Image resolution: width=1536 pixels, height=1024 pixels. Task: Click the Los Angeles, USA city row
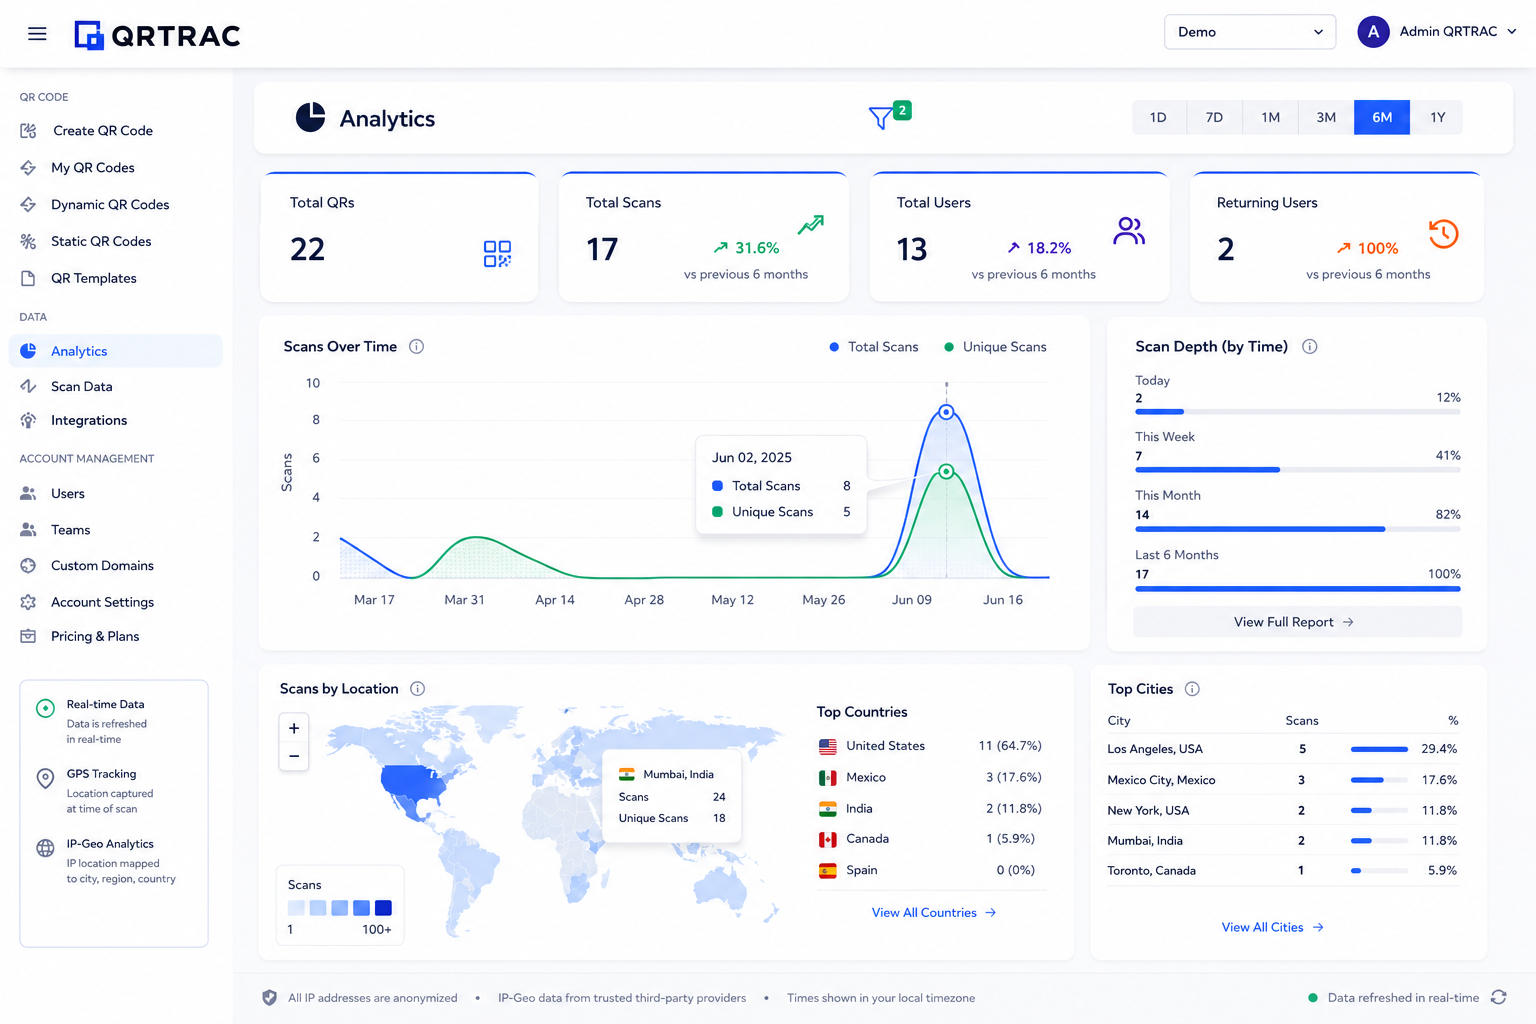pyautogui.click(x=1282, y=749)
